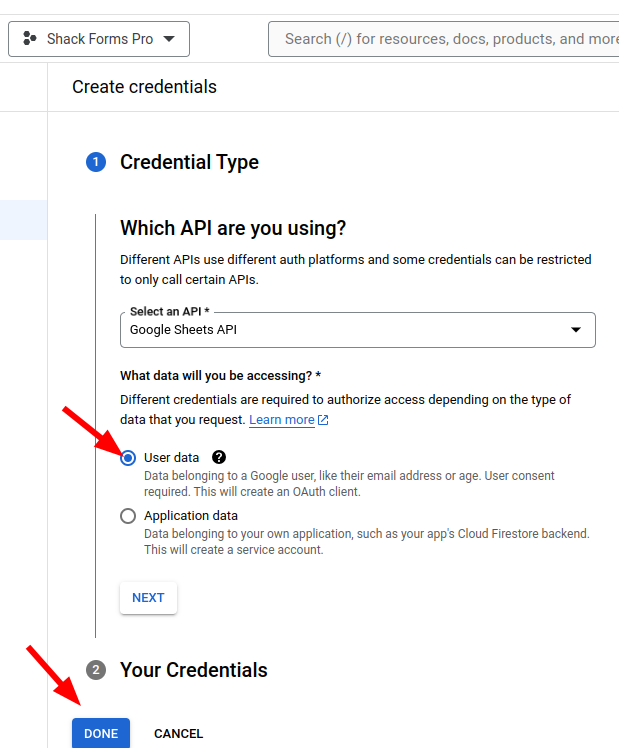Click the external link icon after Learn more

pos(323,420)
